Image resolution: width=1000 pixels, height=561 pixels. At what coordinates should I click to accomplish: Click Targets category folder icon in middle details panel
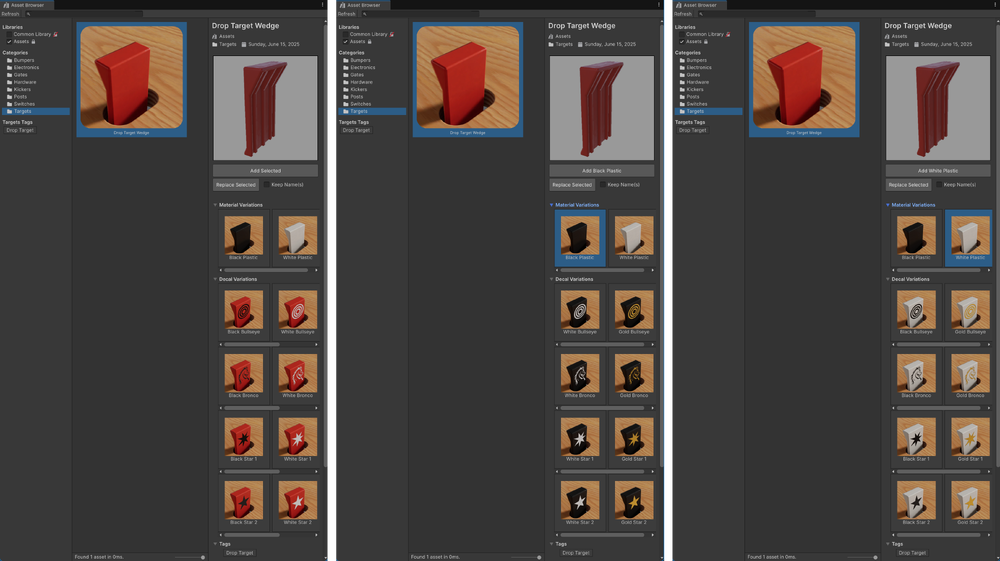coord(551,45)
